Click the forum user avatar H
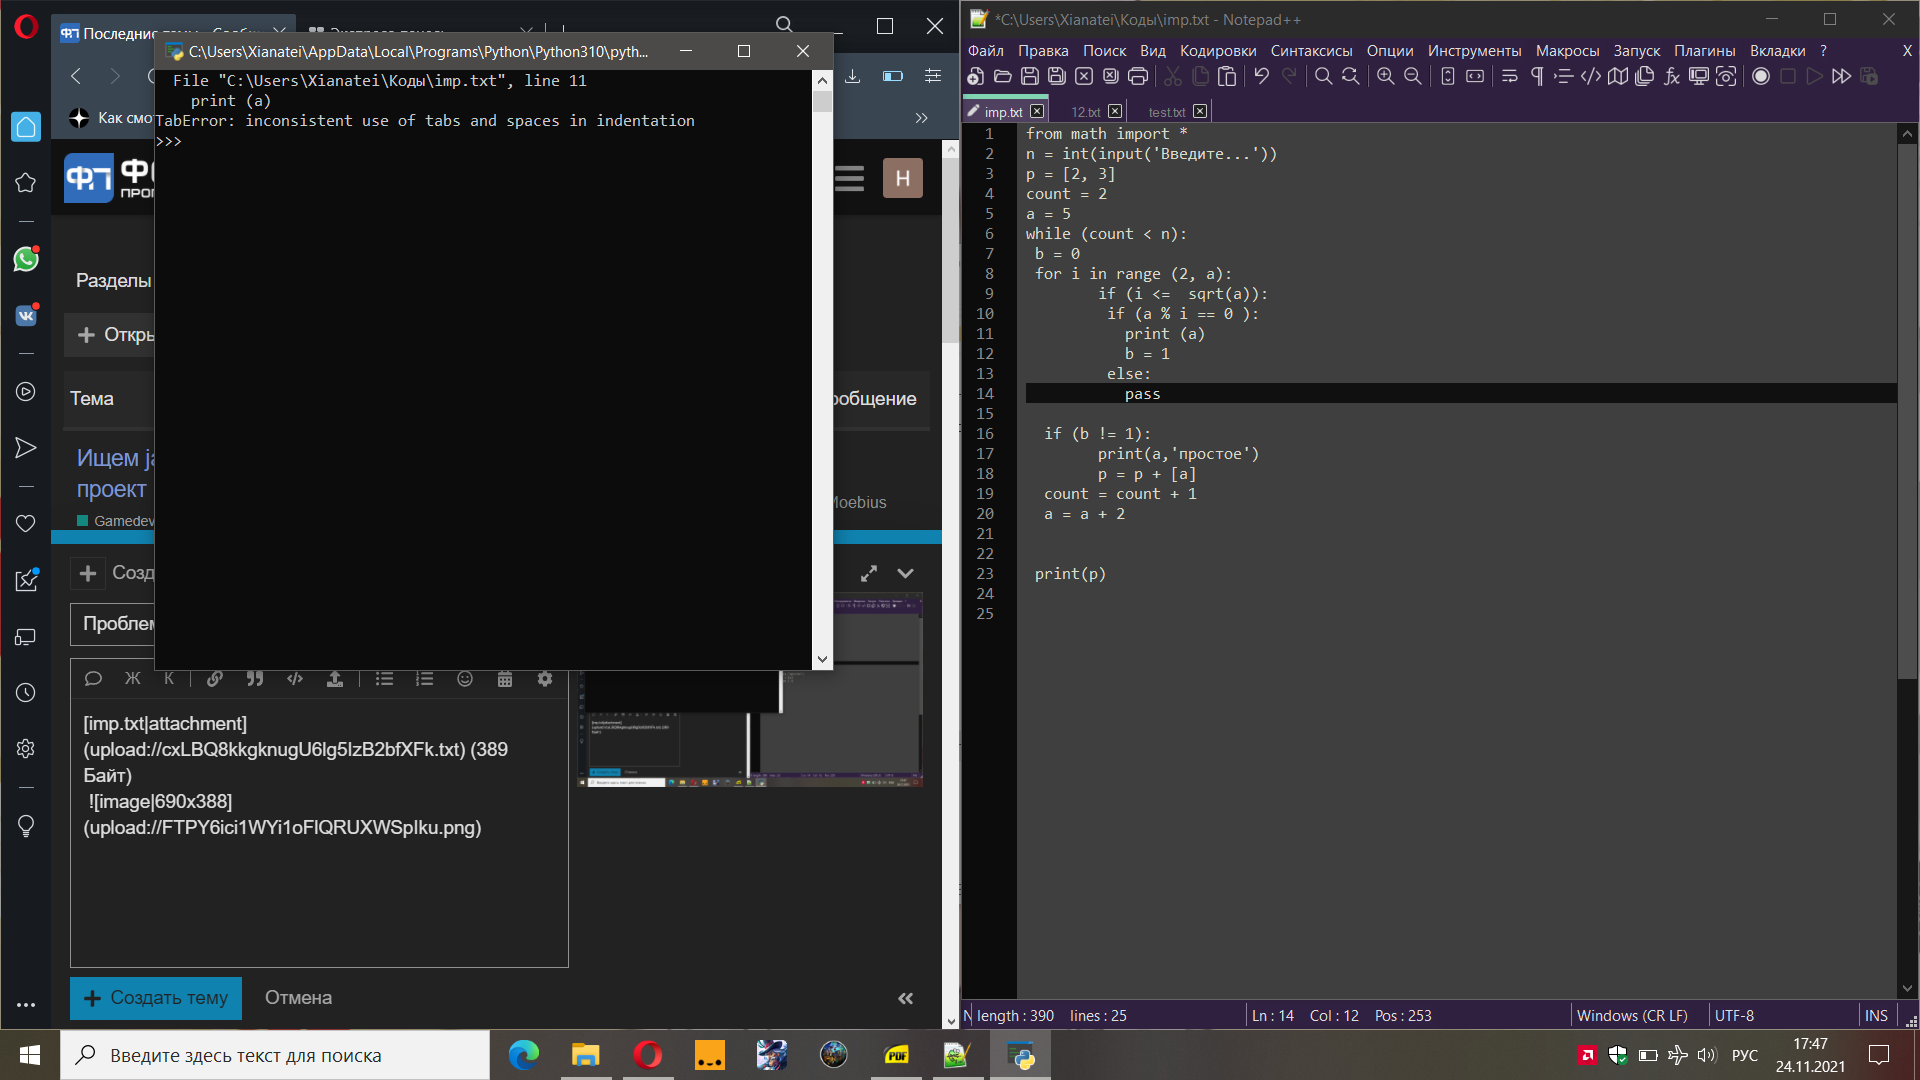The image size is (1920, 1080). click(x=903, y=178)
